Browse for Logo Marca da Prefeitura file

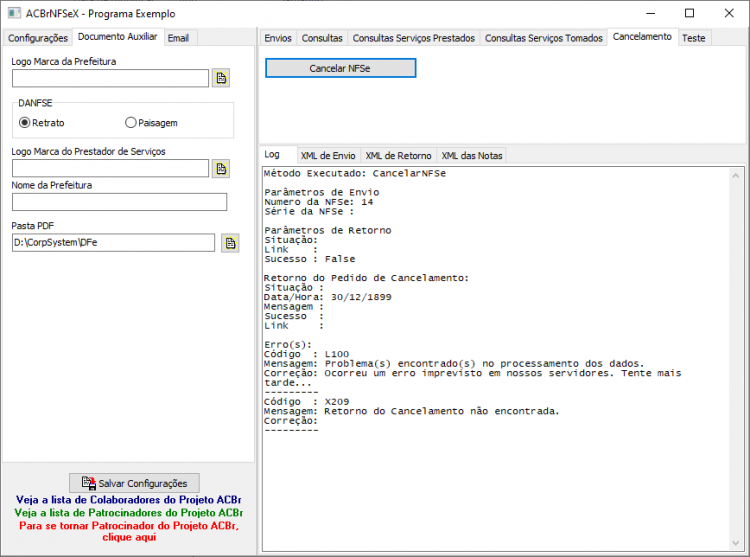(221, 78)
